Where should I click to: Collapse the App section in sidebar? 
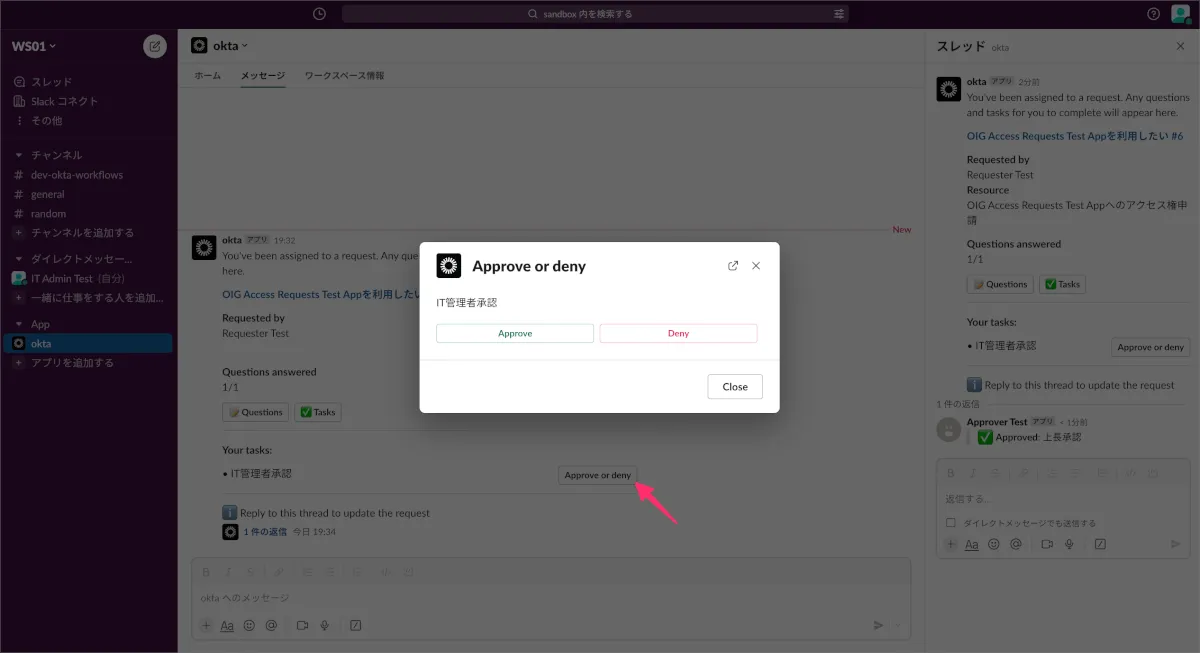[18, 324]
